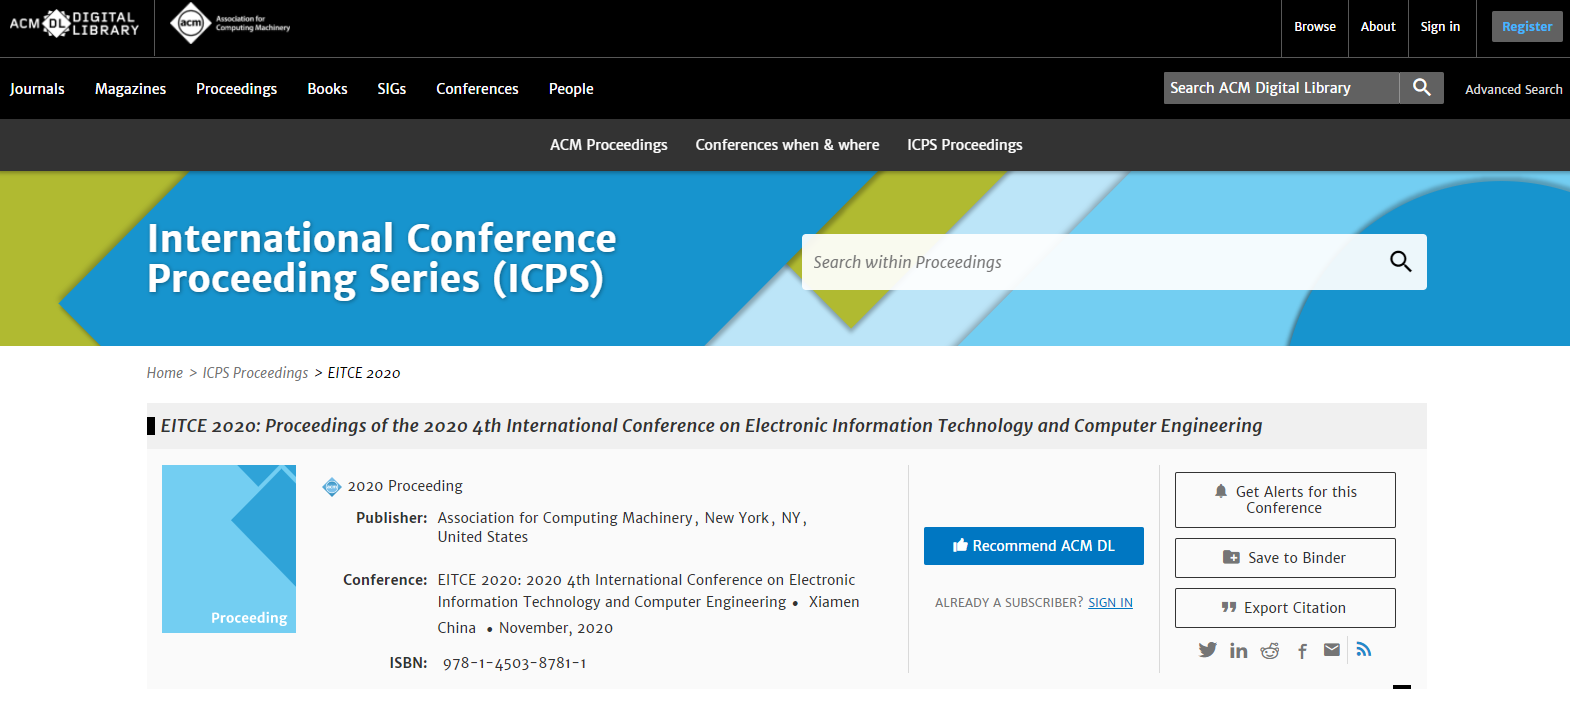Click the ACM diamond icon beside 2020 Proceeding
Screen dimensions: 1570x712
[332, 487]
